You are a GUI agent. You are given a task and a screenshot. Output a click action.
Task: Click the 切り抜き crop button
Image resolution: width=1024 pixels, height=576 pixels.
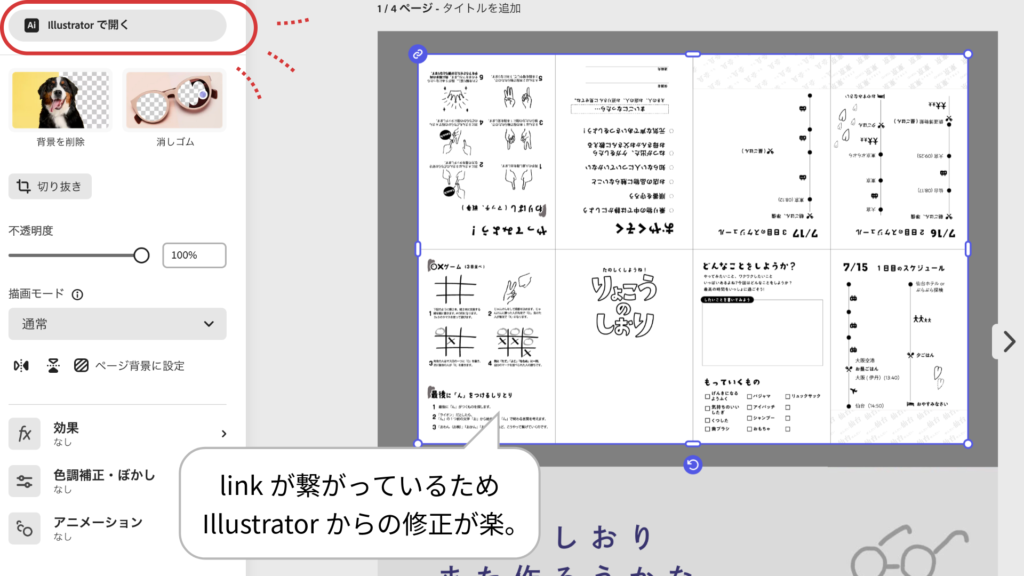[51, 186]
